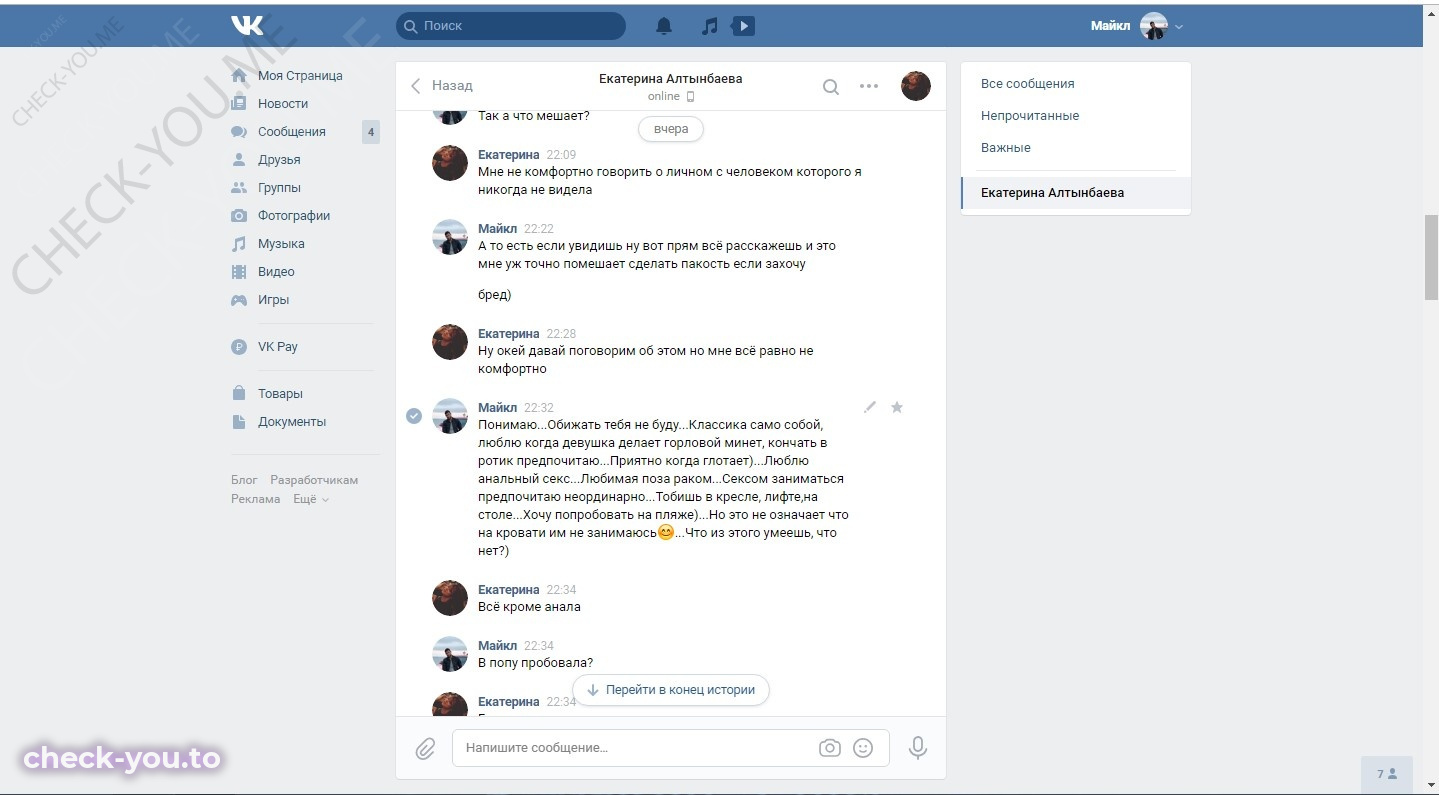Open the Разработчикам footer link

(314, 480)
